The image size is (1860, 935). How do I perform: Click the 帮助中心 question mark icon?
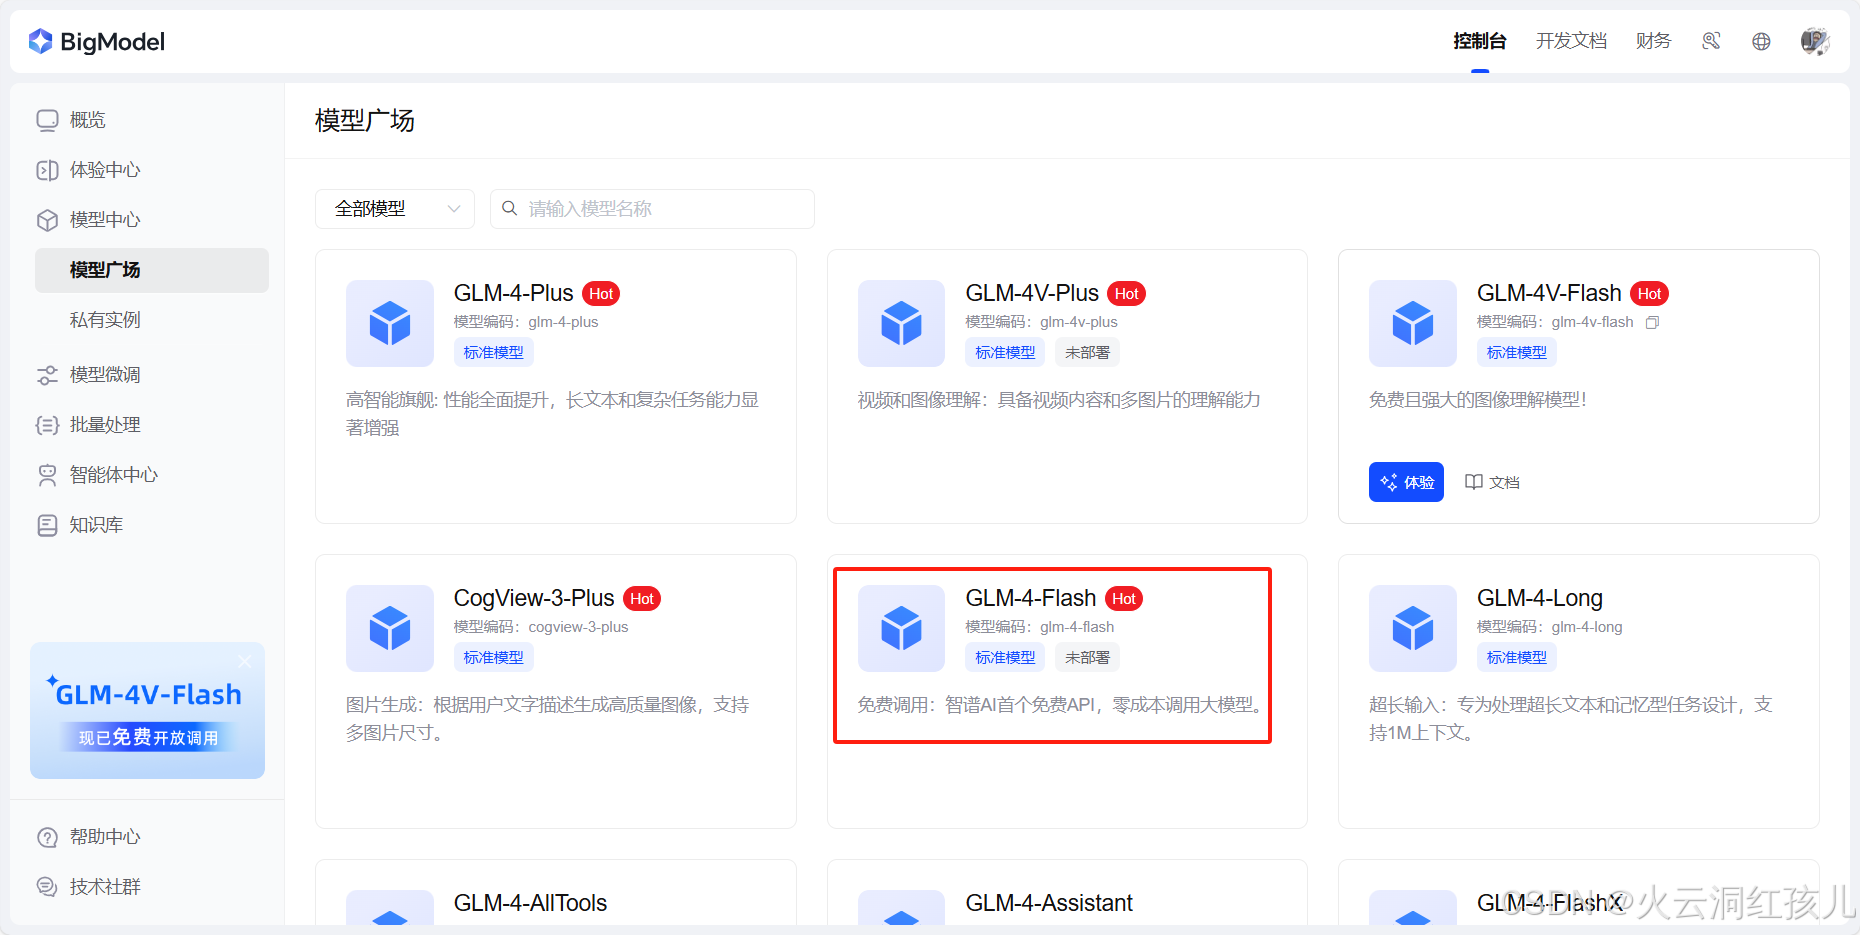[x=48, y=837]
